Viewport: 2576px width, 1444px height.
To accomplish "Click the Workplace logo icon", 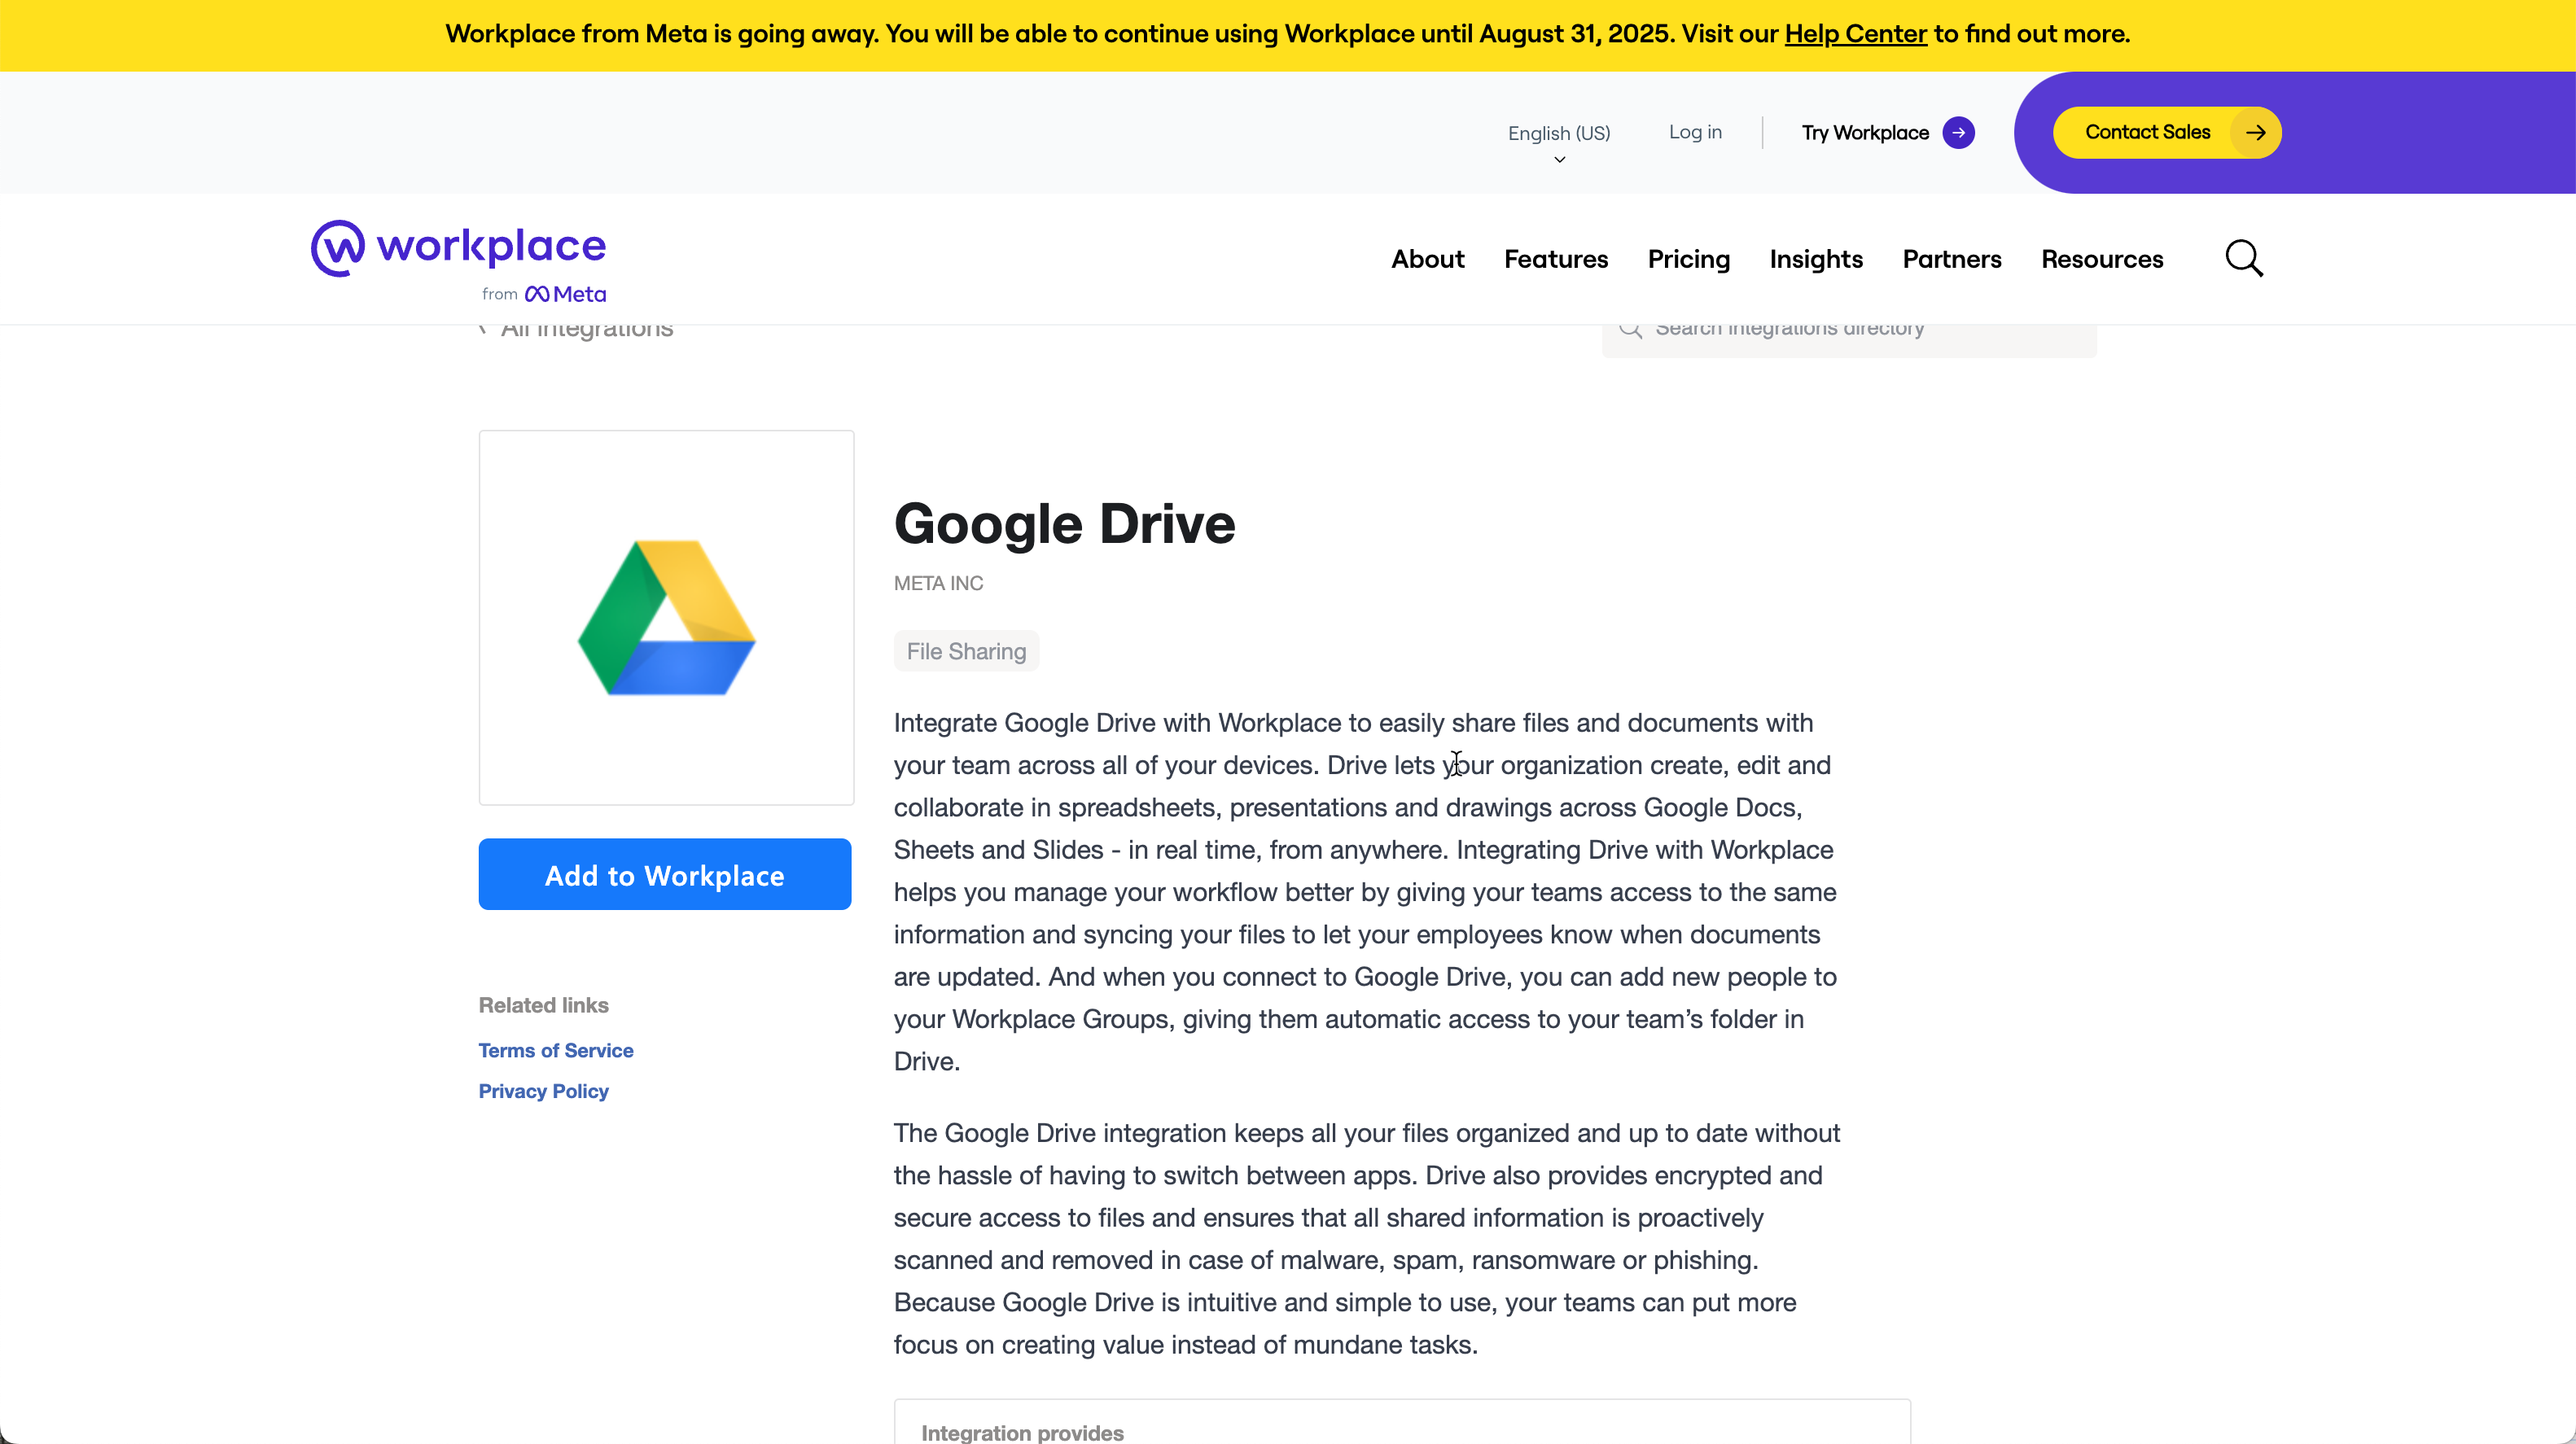I will 338,248.
